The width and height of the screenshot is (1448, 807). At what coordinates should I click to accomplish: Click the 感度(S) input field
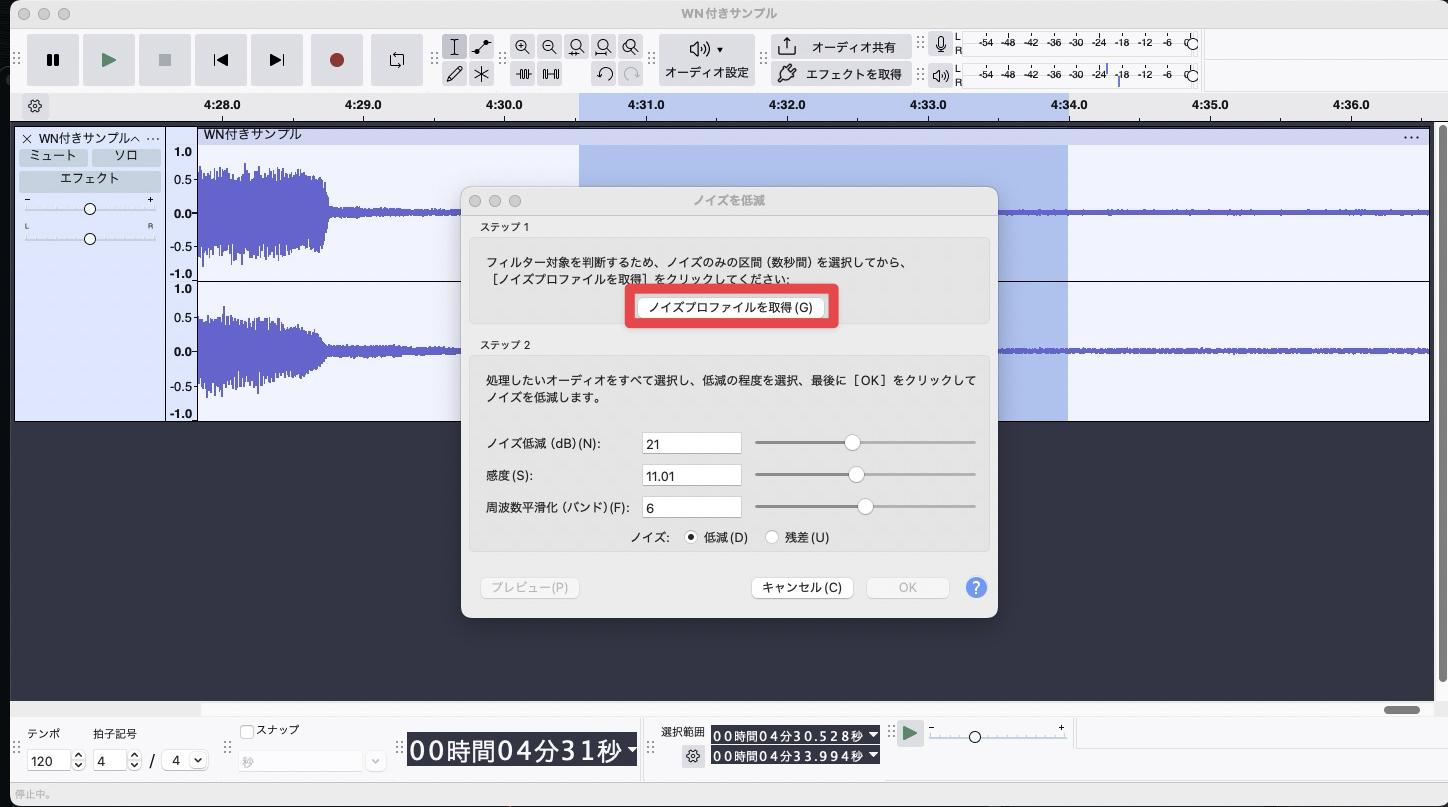pyautogui.click(x=691, y=475)
